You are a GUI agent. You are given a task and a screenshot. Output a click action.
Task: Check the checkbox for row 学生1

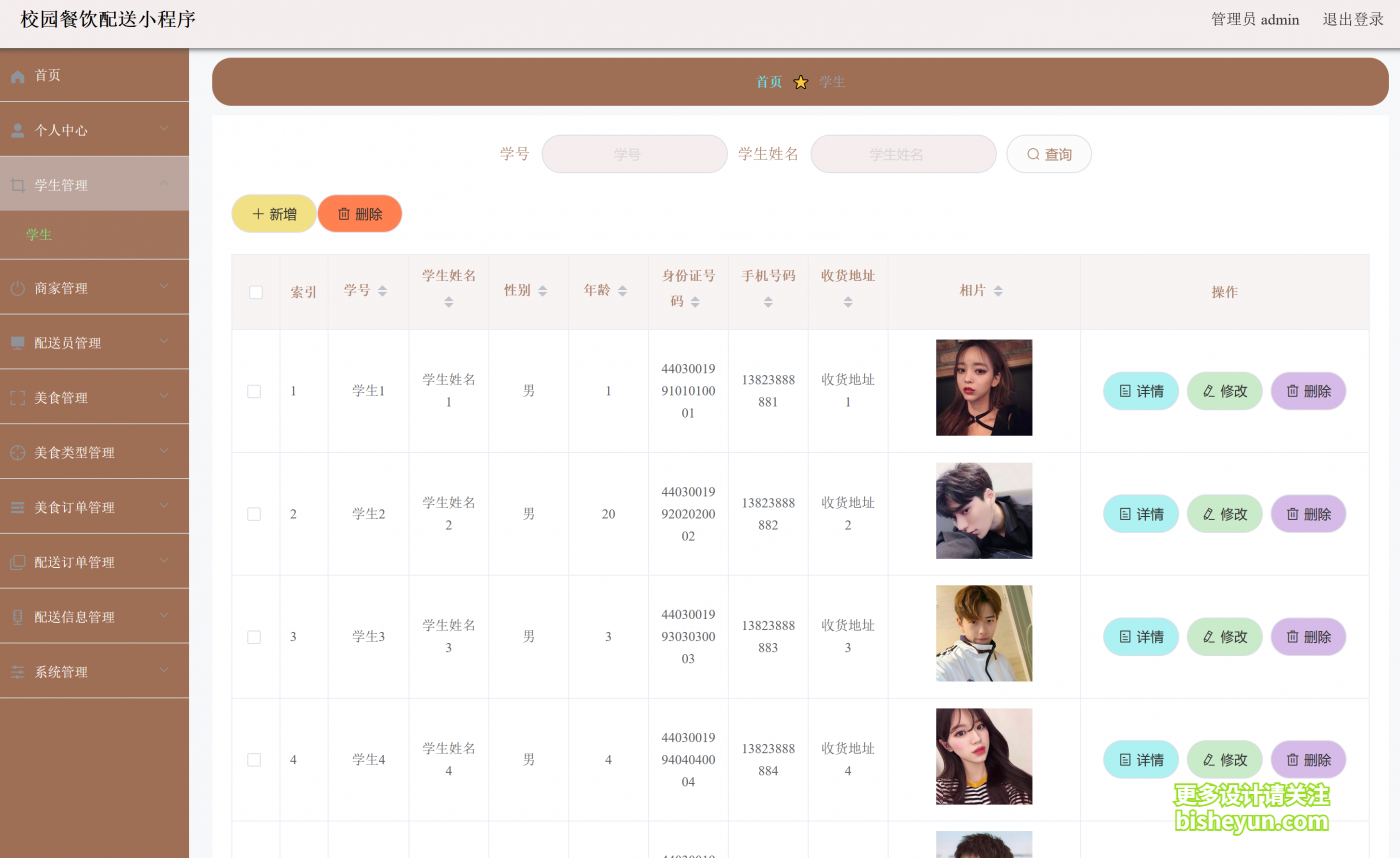click(x=254, y=392)
